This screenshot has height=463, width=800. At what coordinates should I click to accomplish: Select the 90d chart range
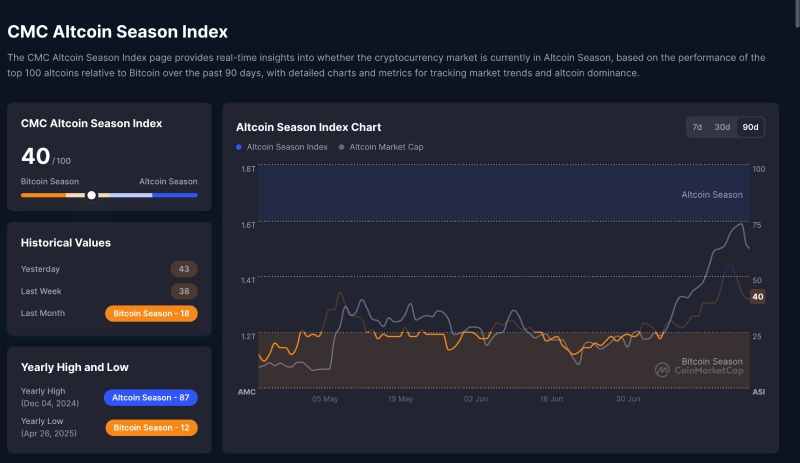click(x=750, y=127)
